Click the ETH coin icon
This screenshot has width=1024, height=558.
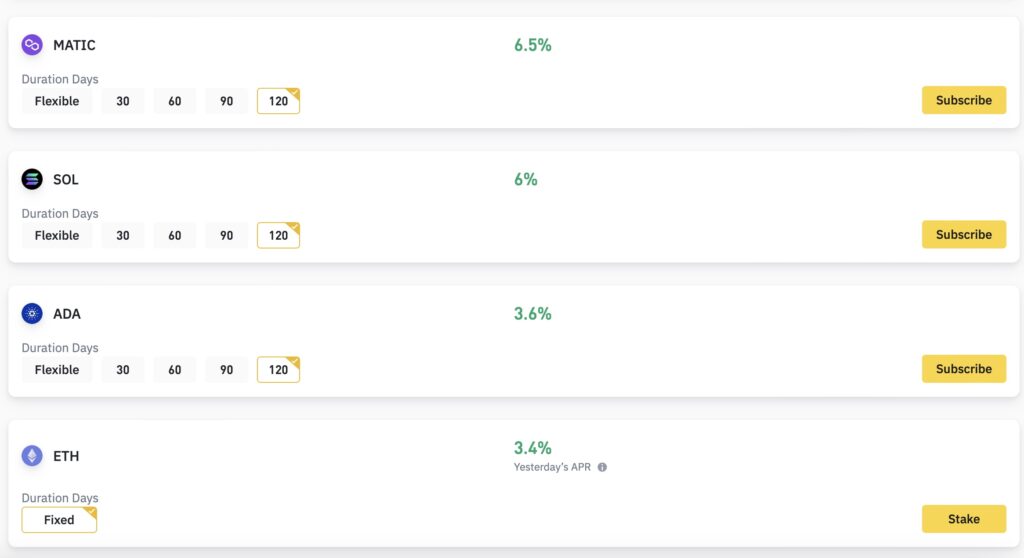32,455
